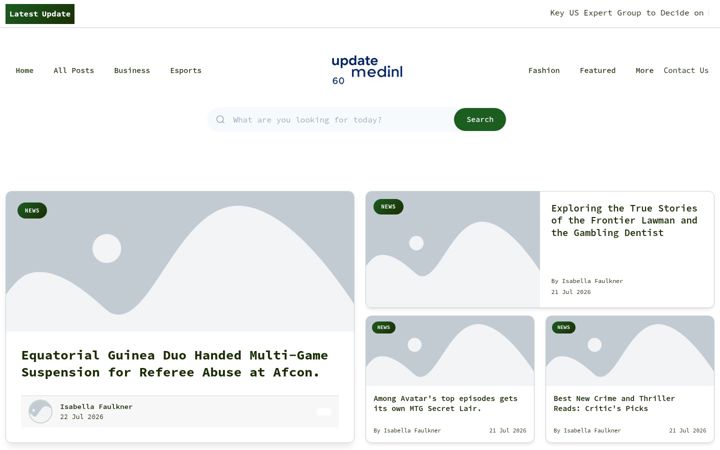Click NEWS tag on Frontier Lawman article
The image size is (720, 450).
[388, 207]
